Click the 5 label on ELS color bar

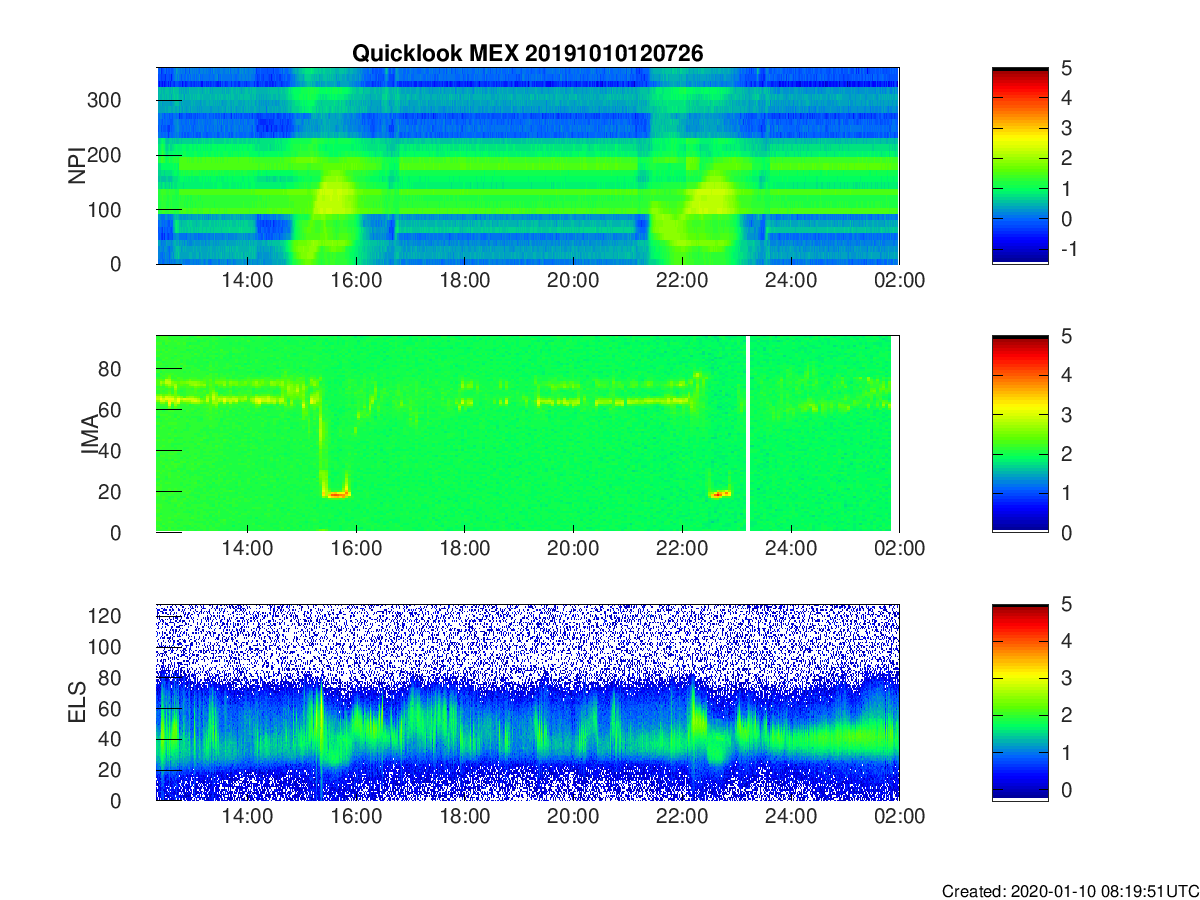1065,605
